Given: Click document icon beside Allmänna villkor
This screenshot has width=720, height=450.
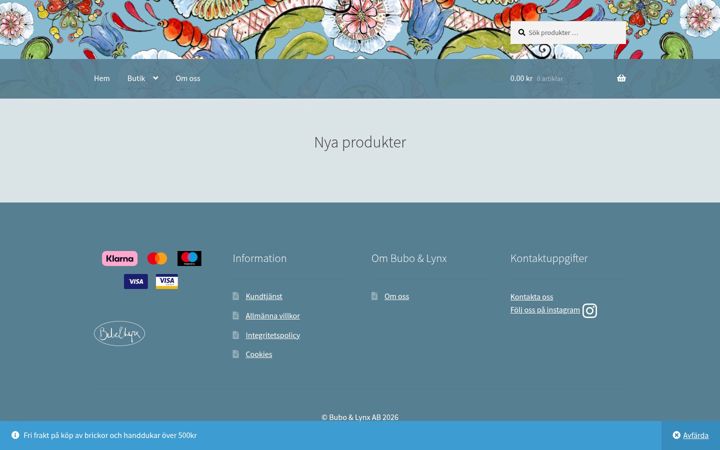Looking at the screenshot, I should (x=236, y=315).
